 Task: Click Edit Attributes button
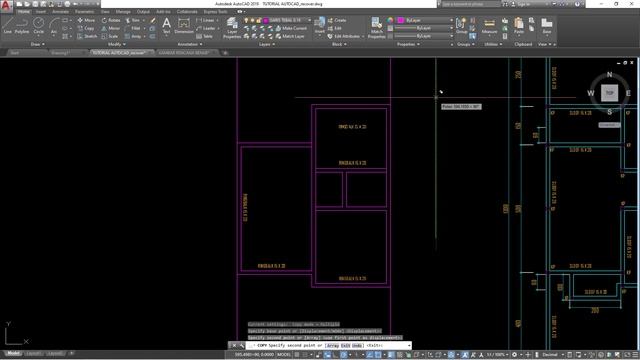[x=344, y=36]
